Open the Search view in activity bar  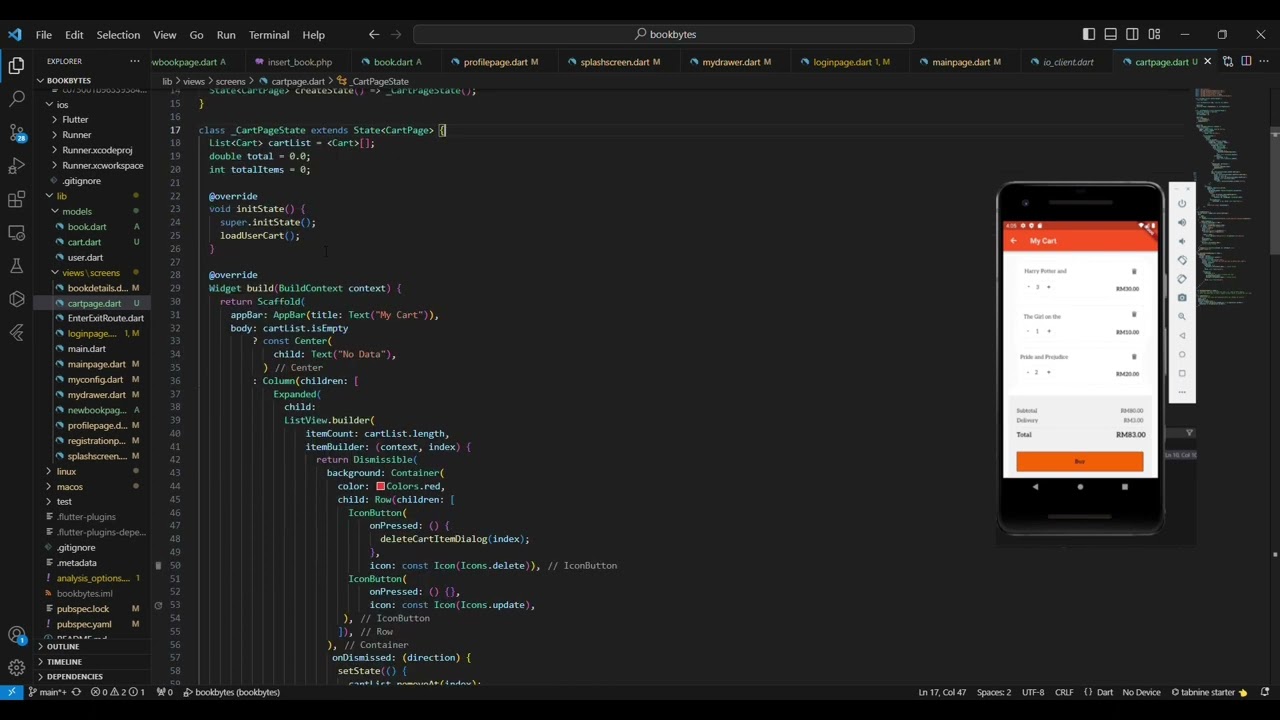16,99
